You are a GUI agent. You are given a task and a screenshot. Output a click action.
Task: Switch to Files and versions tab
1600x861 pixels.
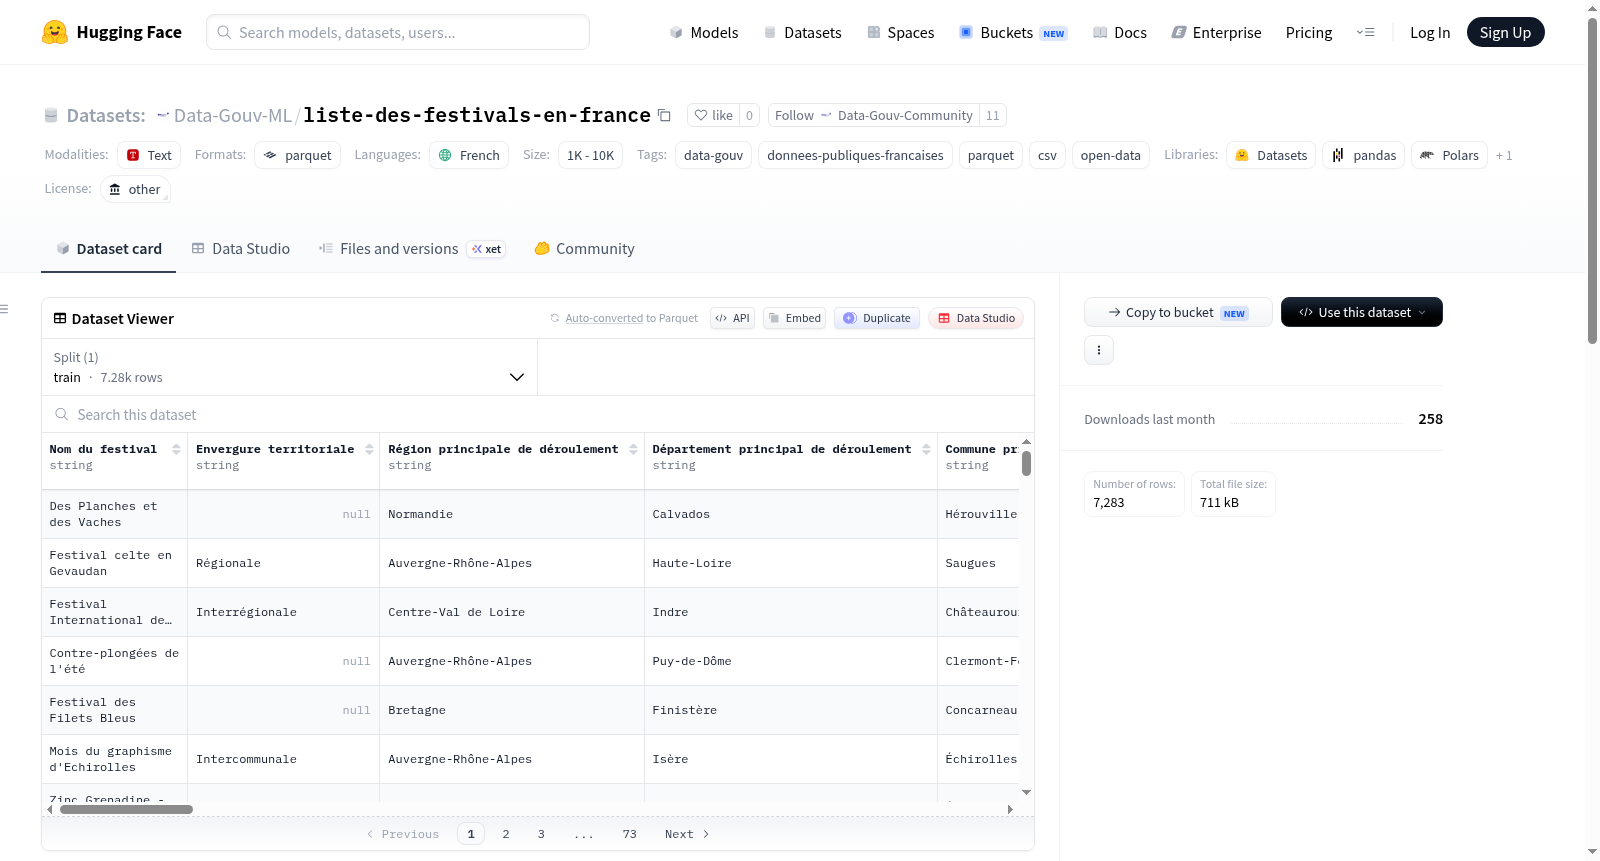point(412,248)
